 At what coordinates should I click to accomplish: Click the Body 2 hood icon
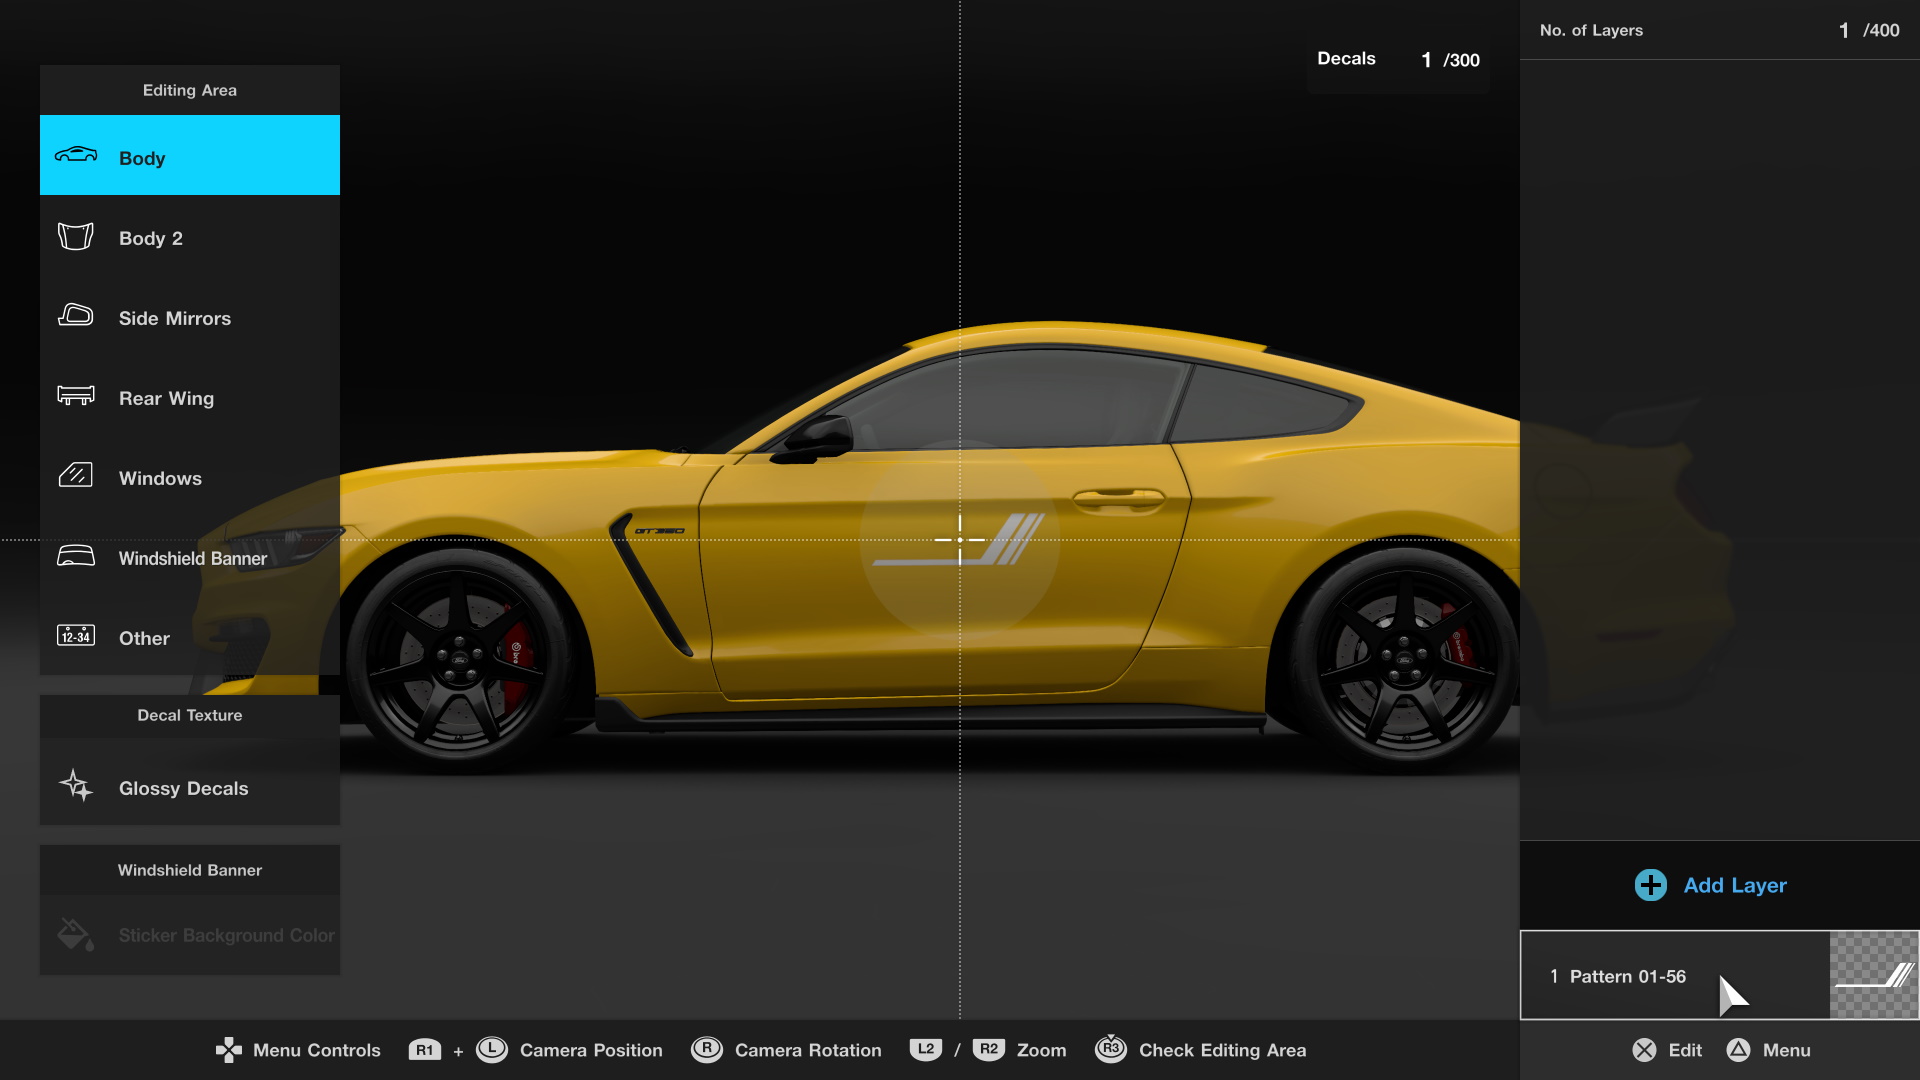(76, 236)
